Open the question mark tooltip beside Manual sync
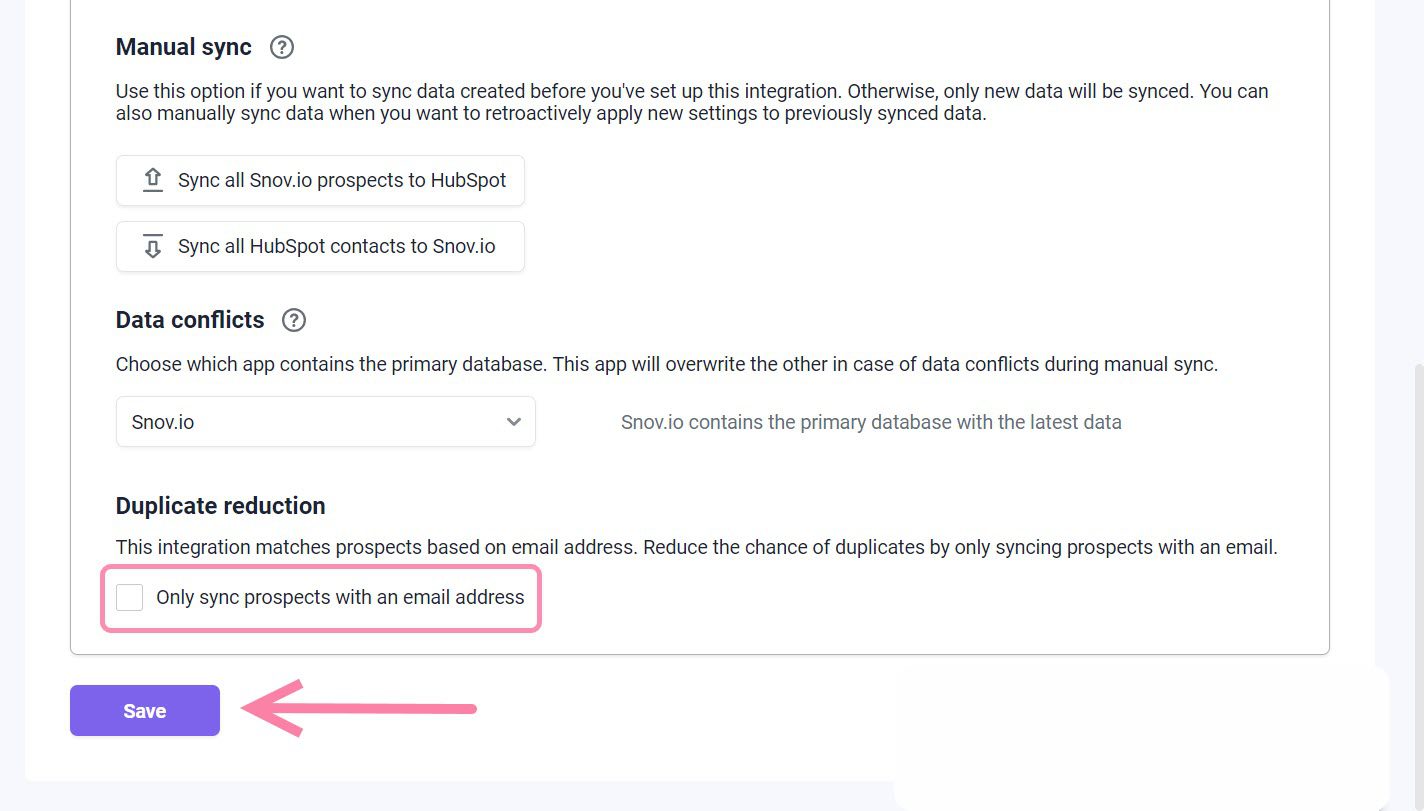The height and width of the screenshot is (811, 1424). (x=281, y=46)
